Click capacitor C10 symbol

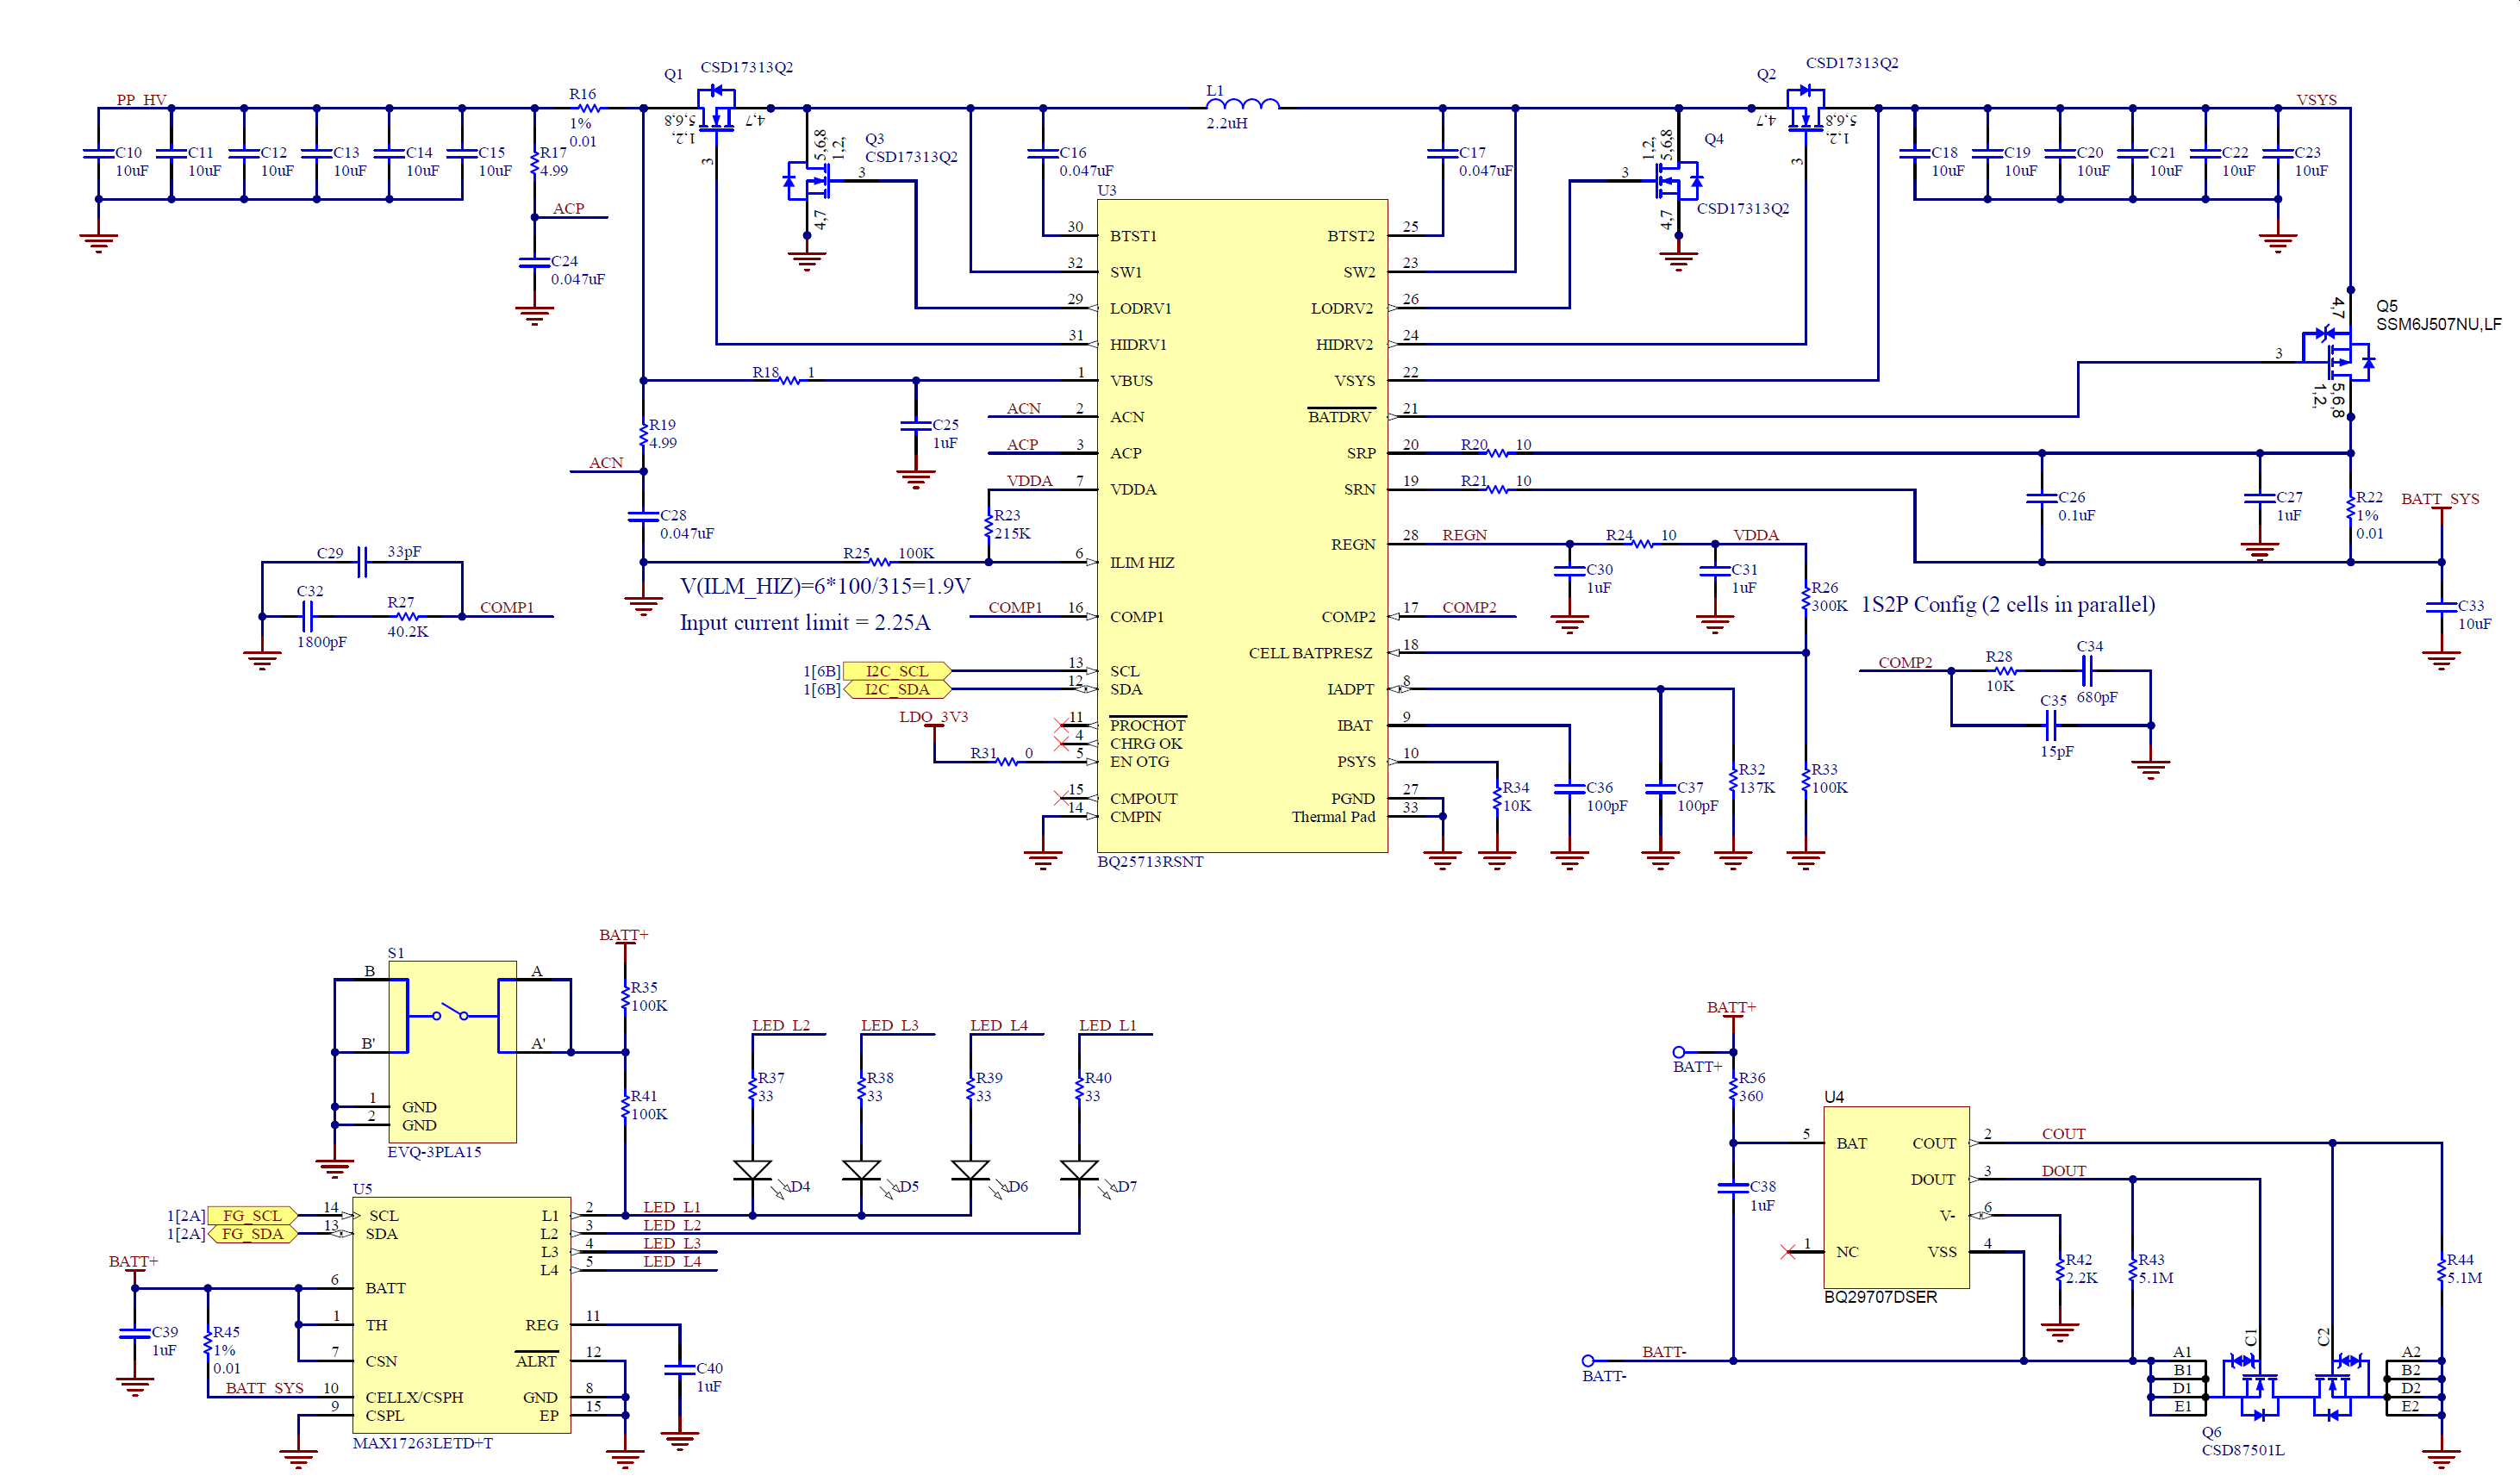(98, 154)
